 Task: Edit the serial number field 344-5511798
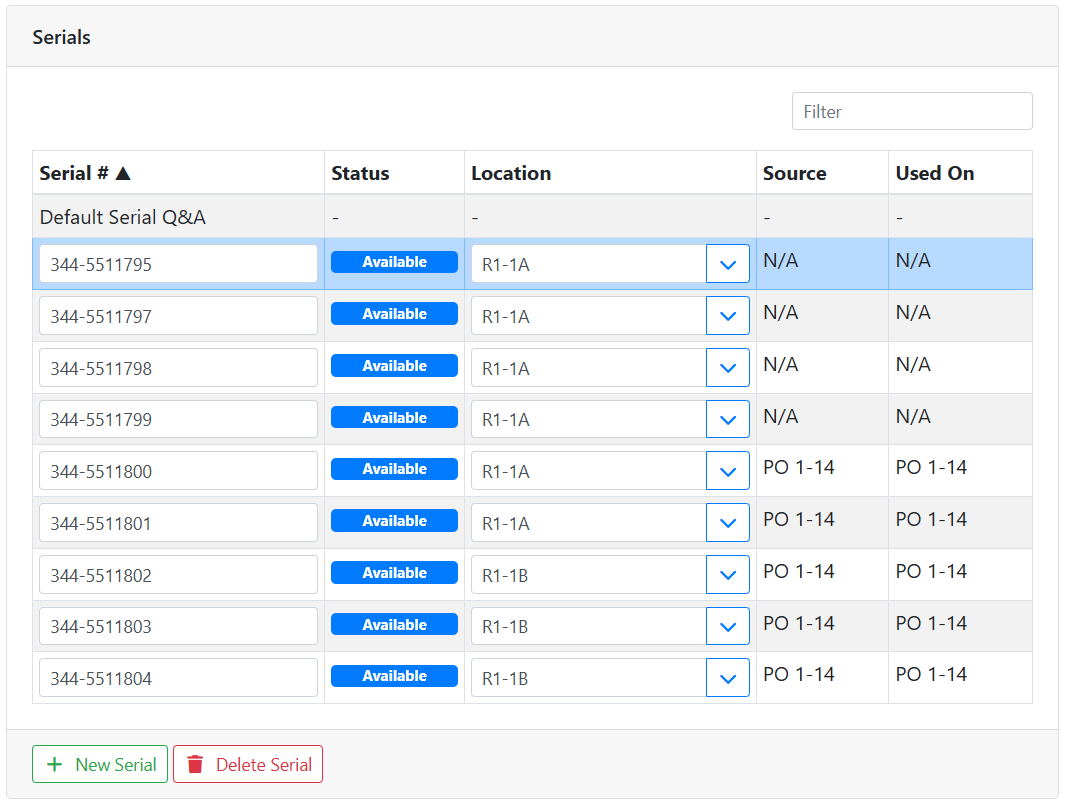click(x=178, y=368)
